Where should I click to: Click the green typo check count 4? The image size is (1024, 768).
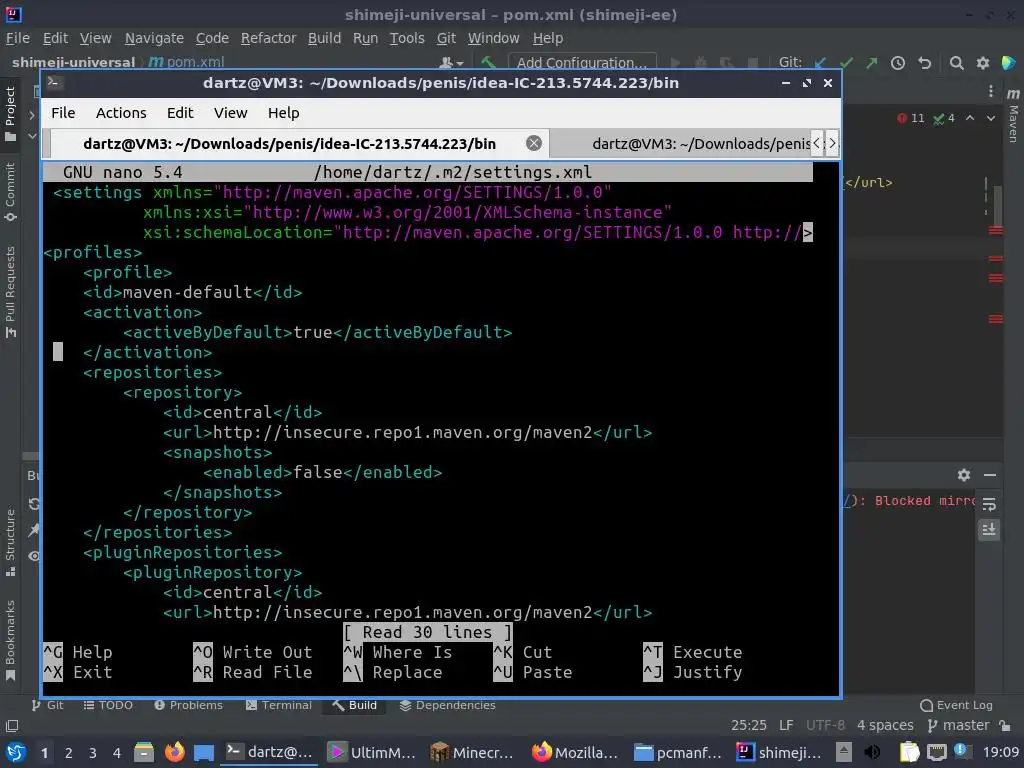pyautogui.click(x=944, y=118)
